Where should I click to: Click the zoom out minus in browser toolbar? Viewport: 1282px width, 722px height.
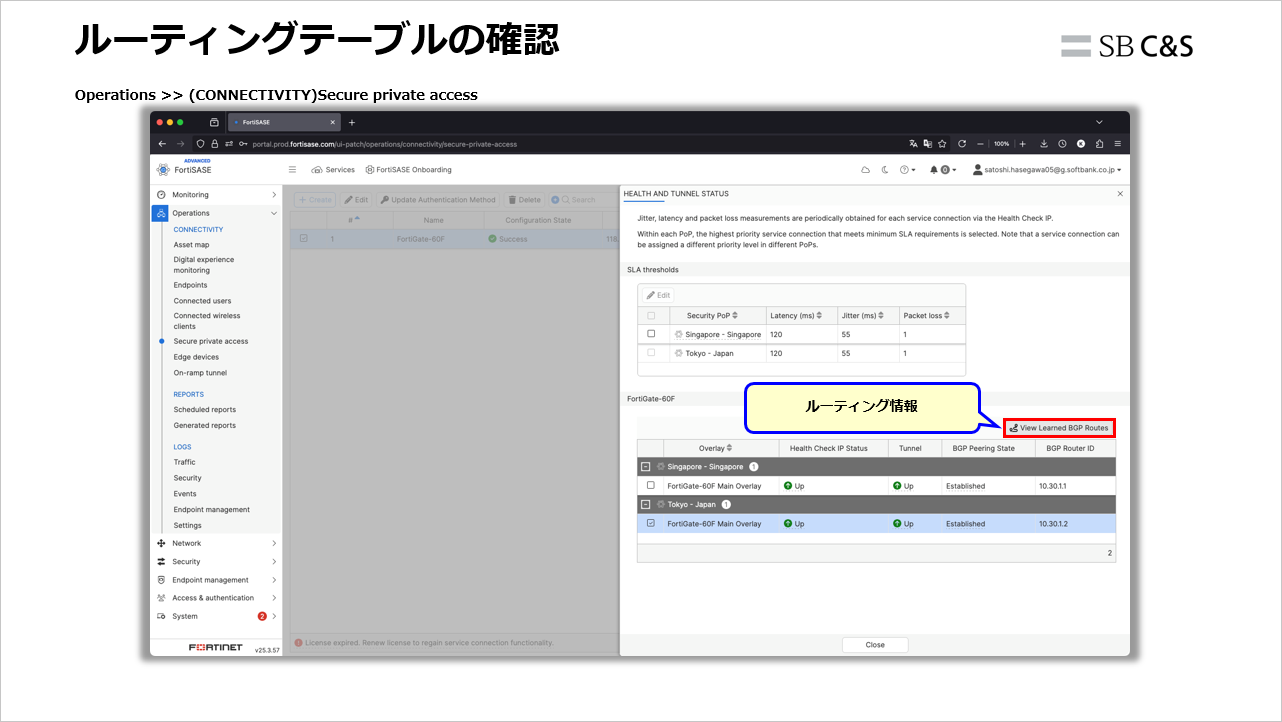981,143
